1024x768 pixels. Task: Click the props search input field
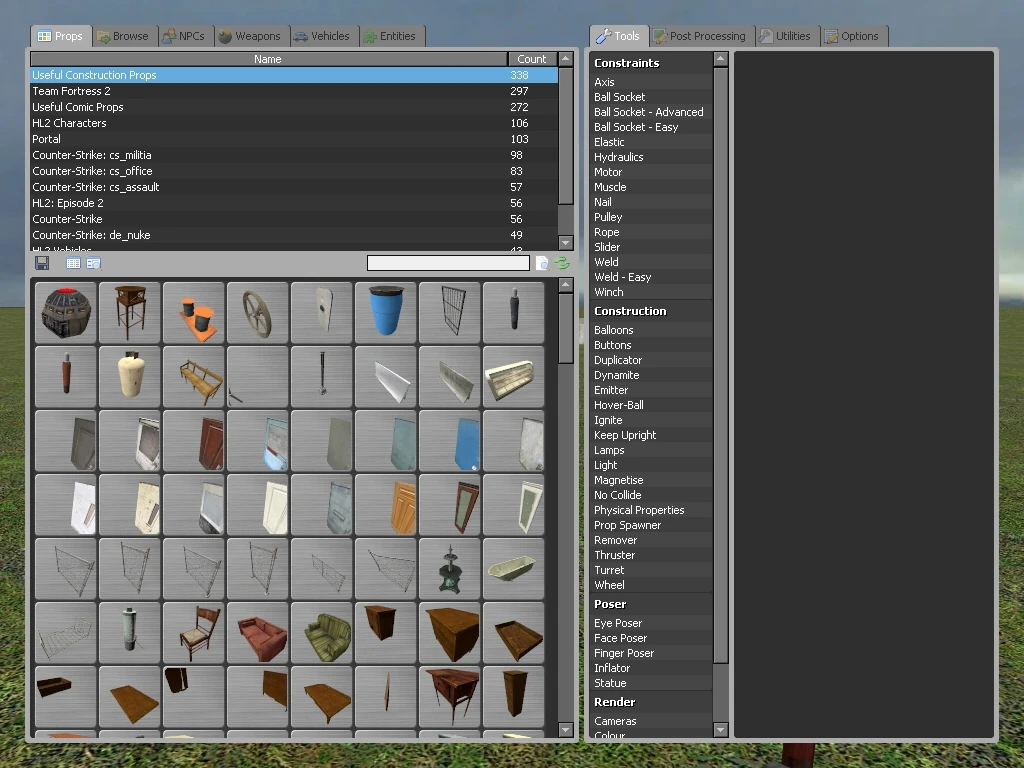[x=448, y=262]
